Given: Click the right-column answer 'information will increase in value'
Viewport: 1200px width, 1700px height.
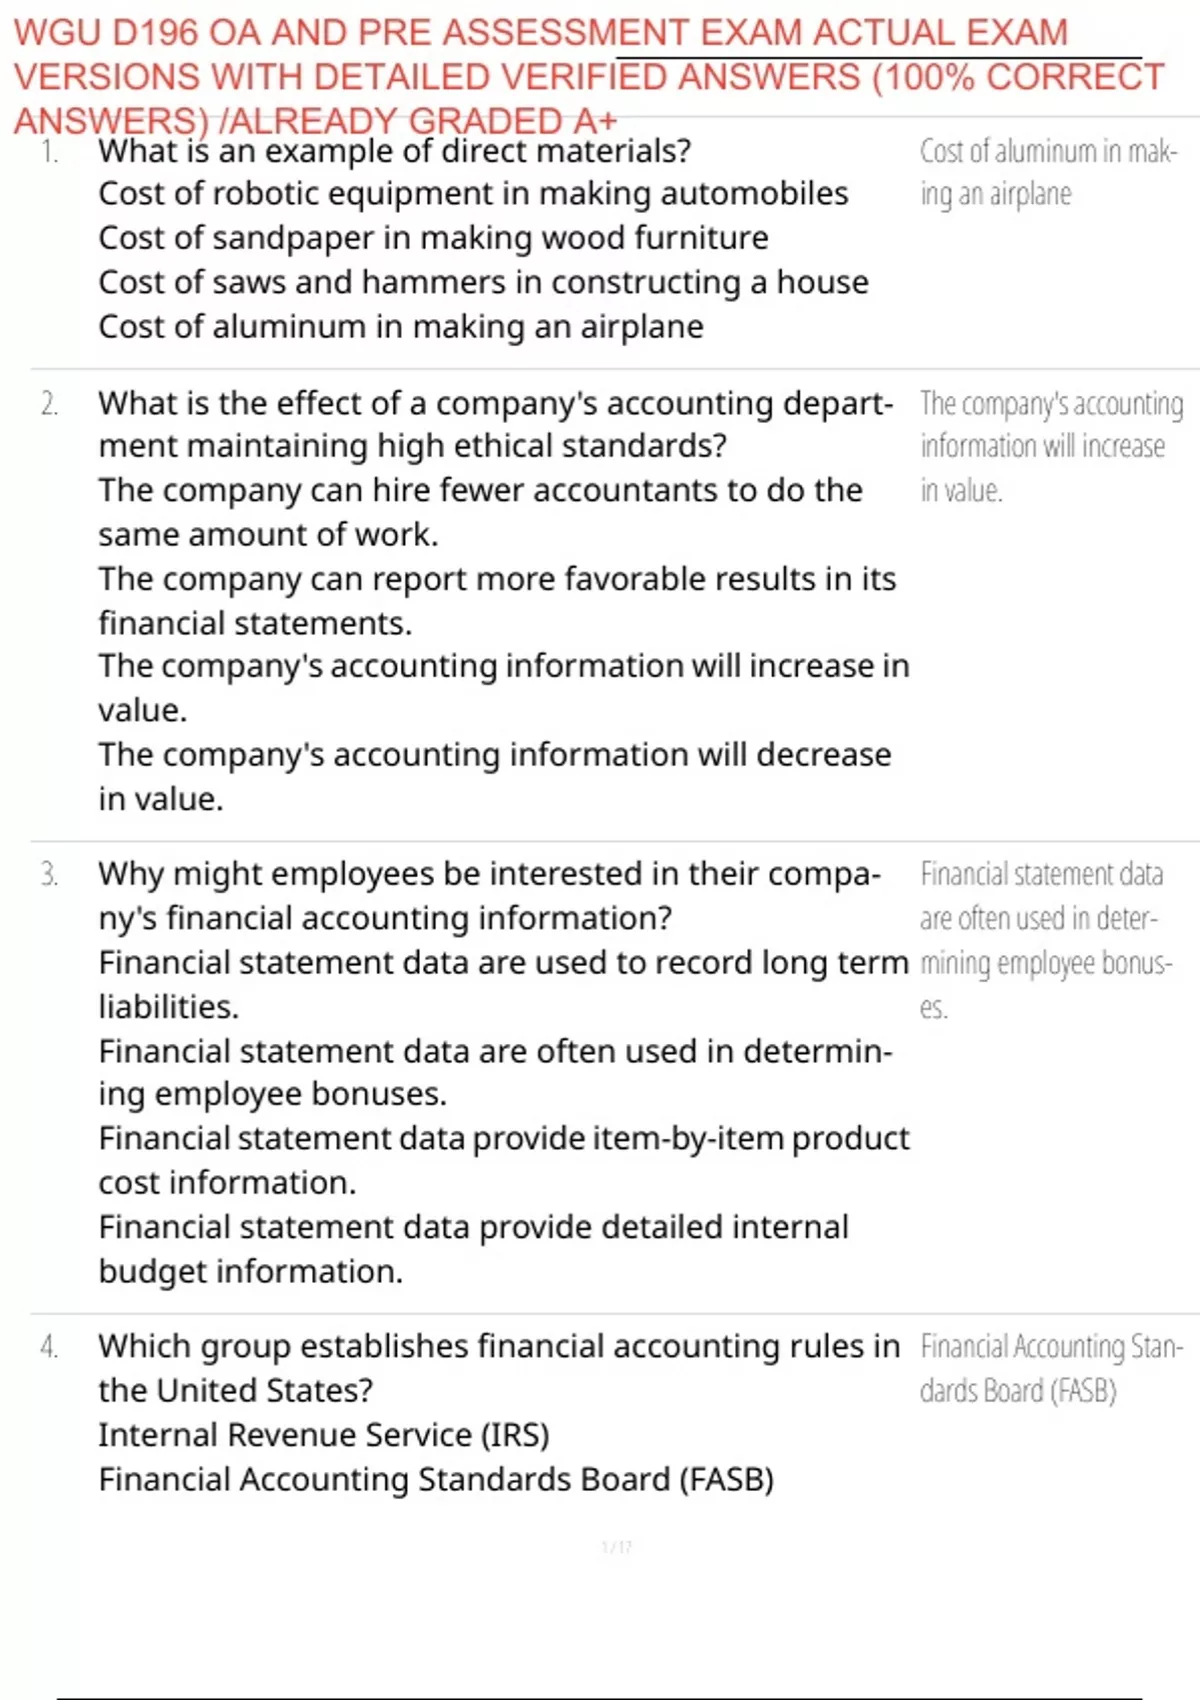Looking at the screenshot, I should (x=1050, y=446).
